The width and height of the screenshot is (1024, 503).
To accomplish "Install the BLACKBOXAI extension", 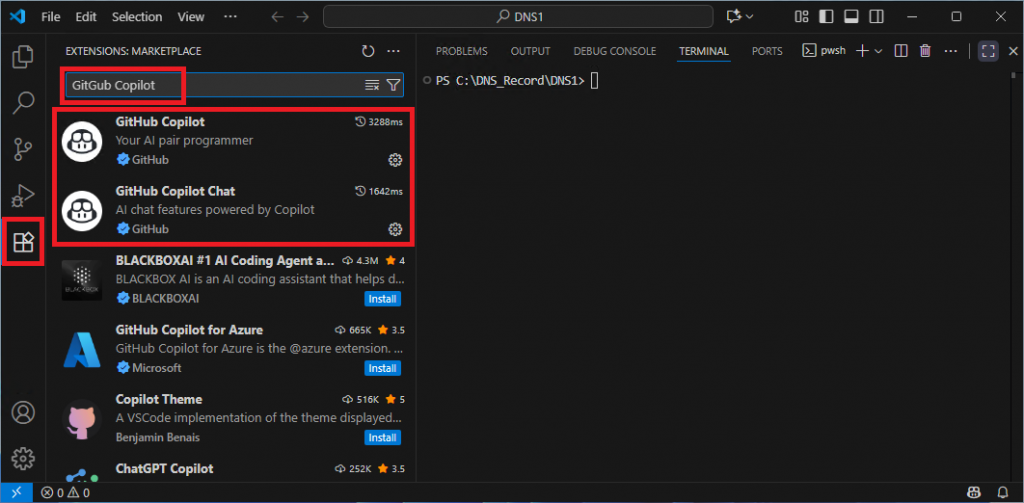I will point(382,299).
